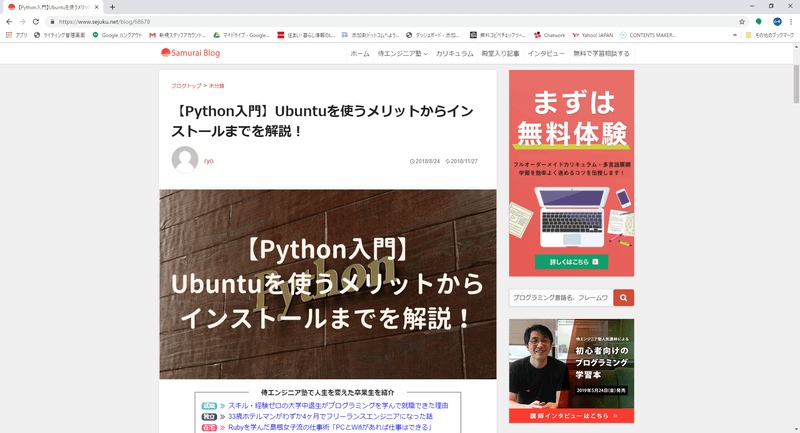Open その他のブックマーク folder
The width and height of the screenshot is (800, 433).
770,35
